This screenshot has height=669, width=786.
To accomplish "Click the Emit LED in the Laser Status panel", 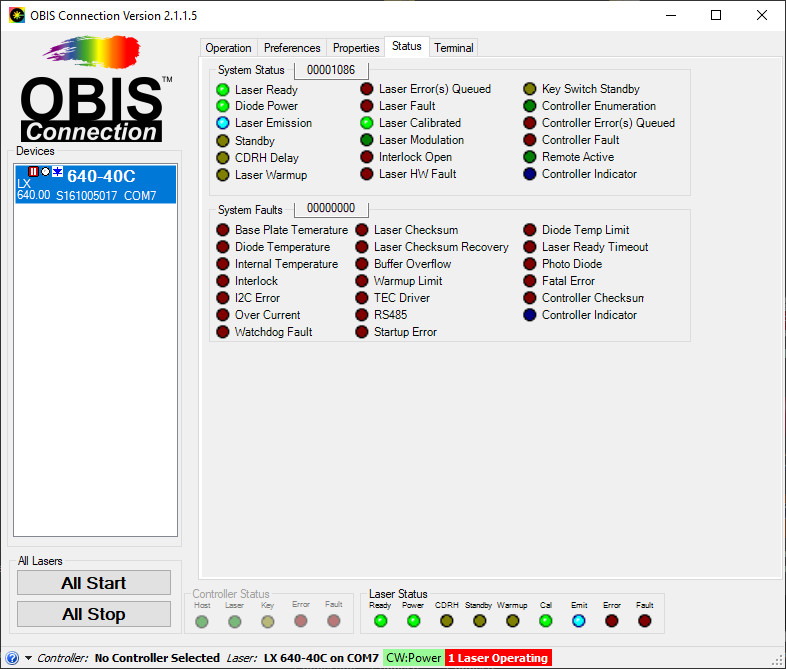I will pyautogui.click(x=579, y=621).
